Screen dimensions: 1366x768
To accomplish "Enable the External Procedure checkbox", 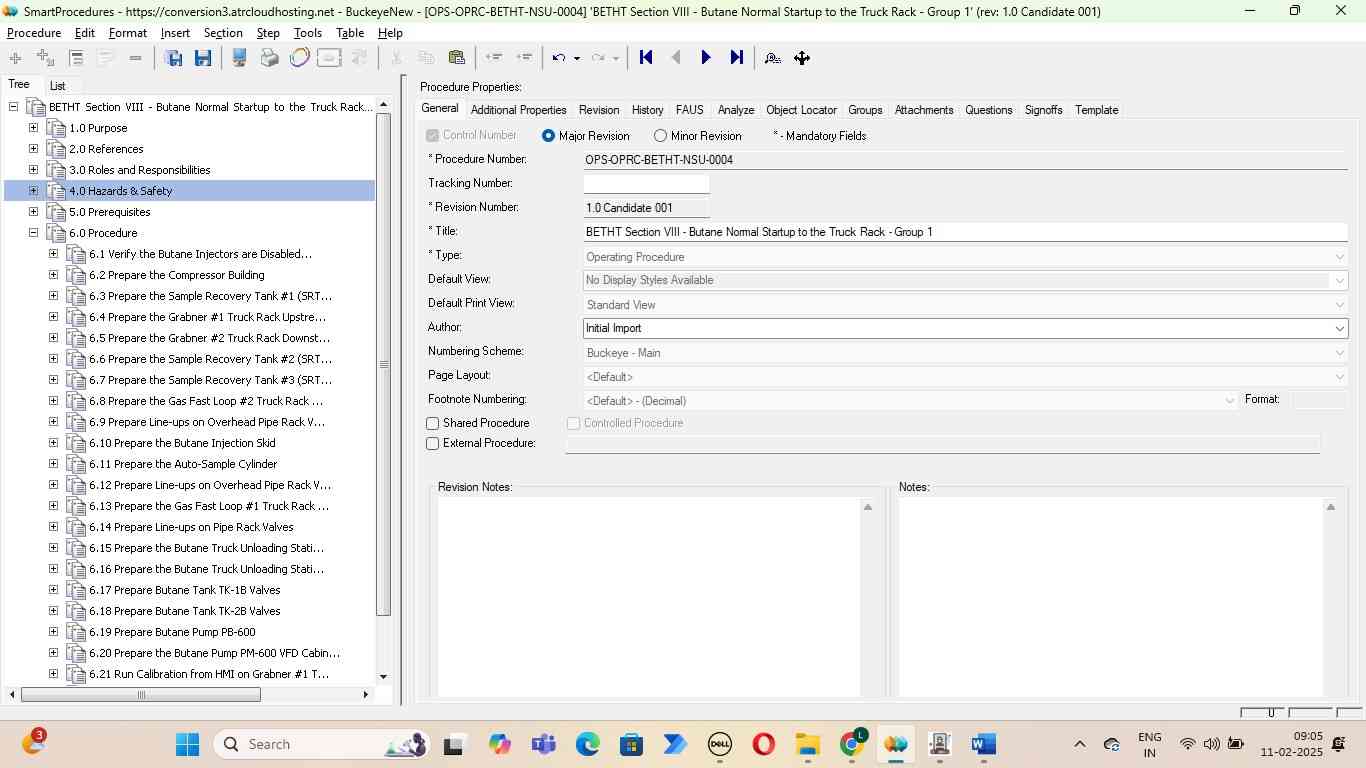I will click(433, 443).
